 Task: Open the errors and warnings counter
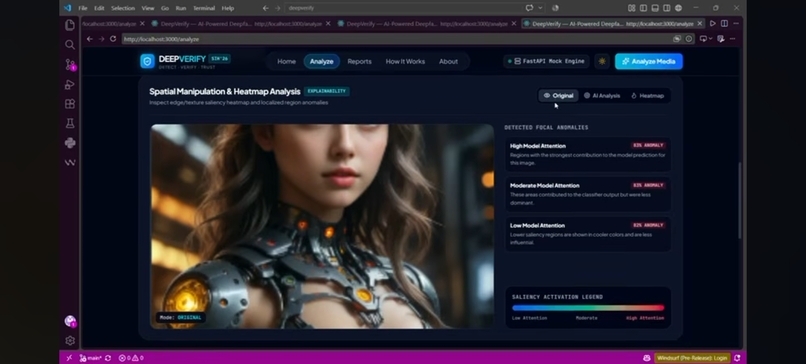pyautogui.click(x=131, y=358)
